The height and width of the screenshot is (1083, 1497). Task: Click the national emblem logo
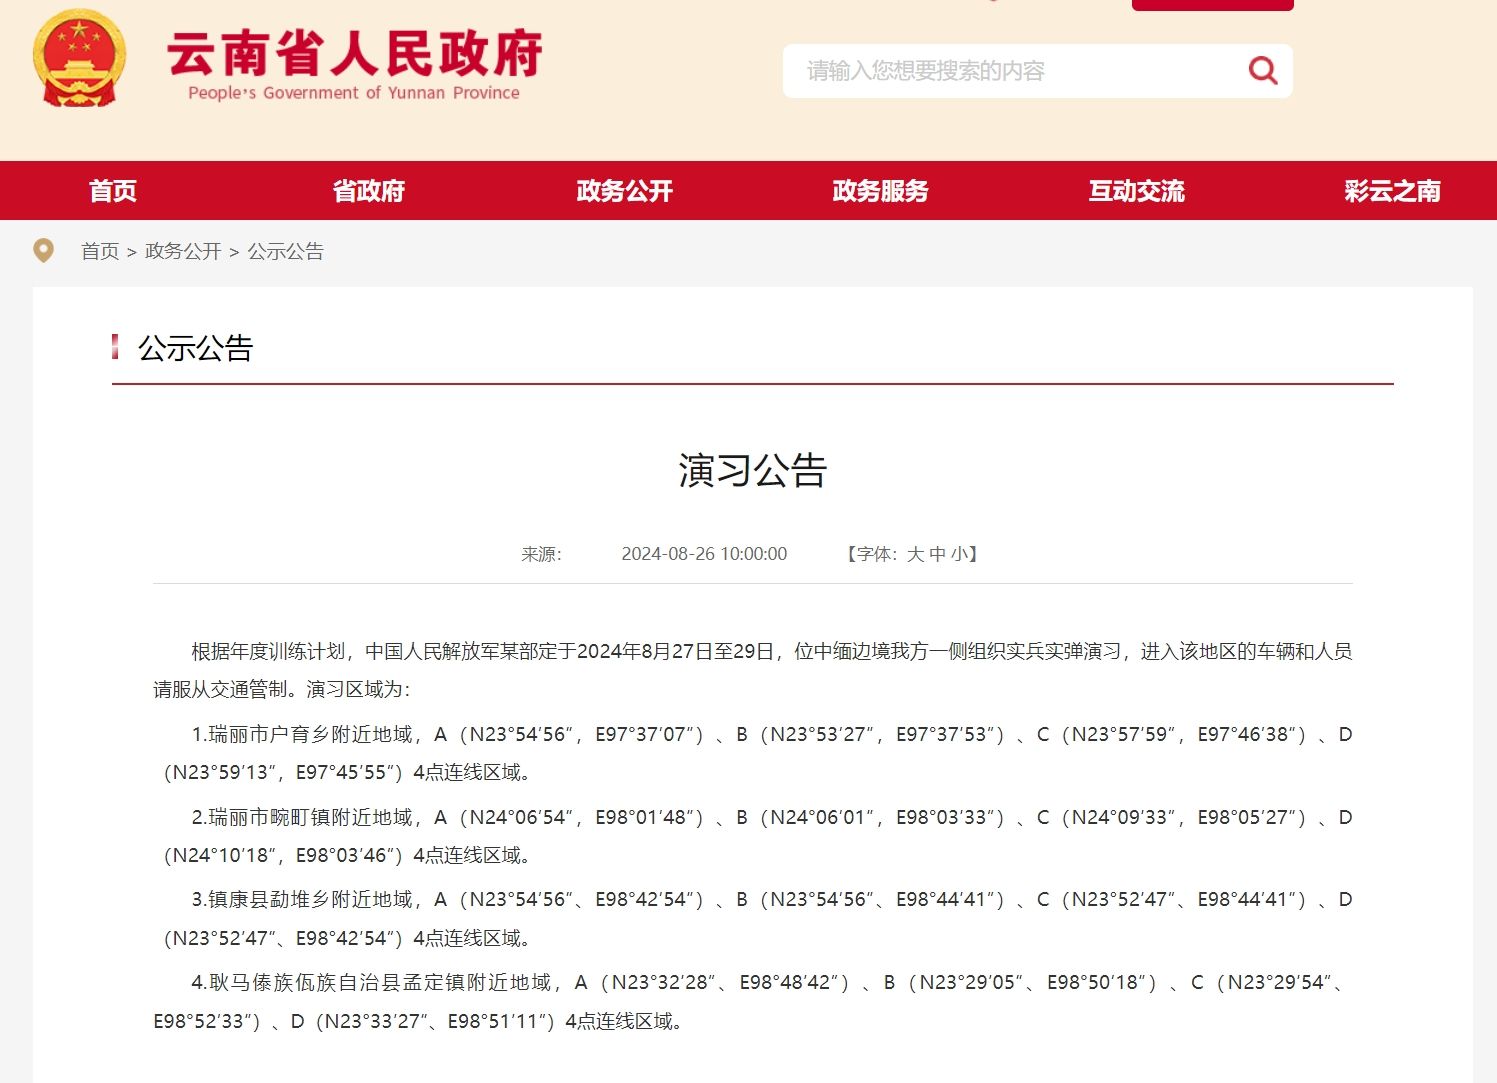click(x=79, y=59)
